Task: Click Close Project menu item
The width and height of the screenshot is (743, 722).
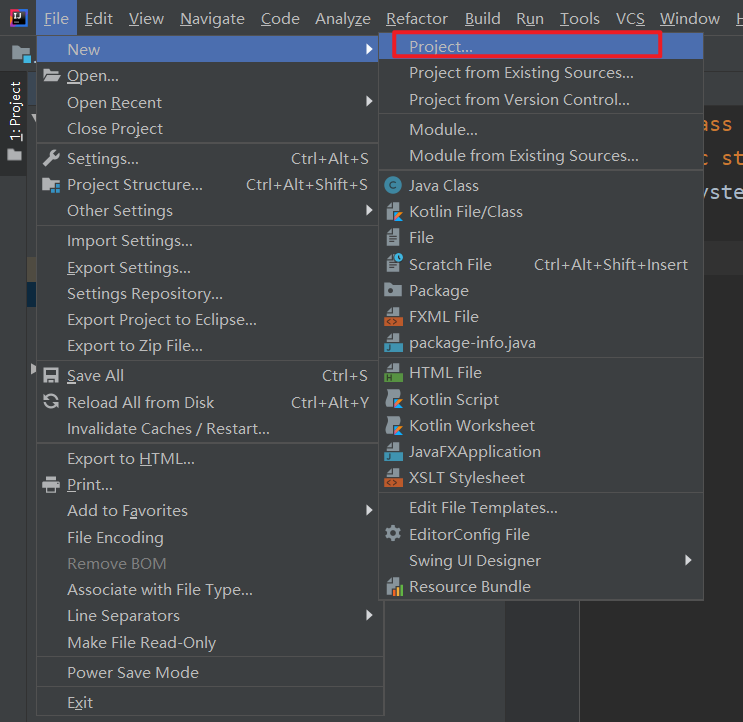Action: (x=208, y=128)
